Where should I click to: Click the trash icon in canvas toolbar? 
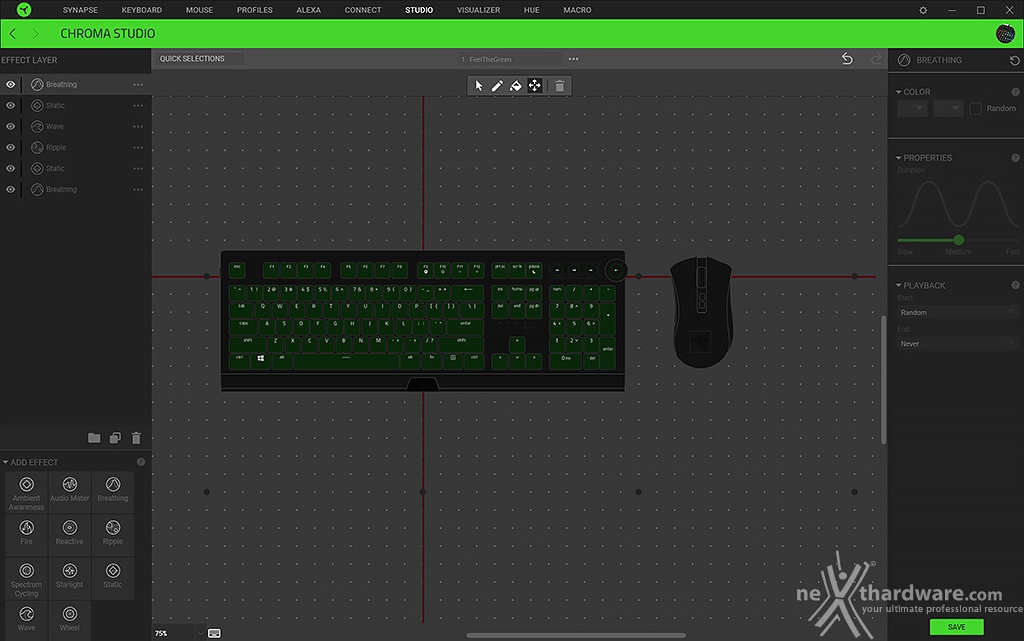[x=560, y=86]
